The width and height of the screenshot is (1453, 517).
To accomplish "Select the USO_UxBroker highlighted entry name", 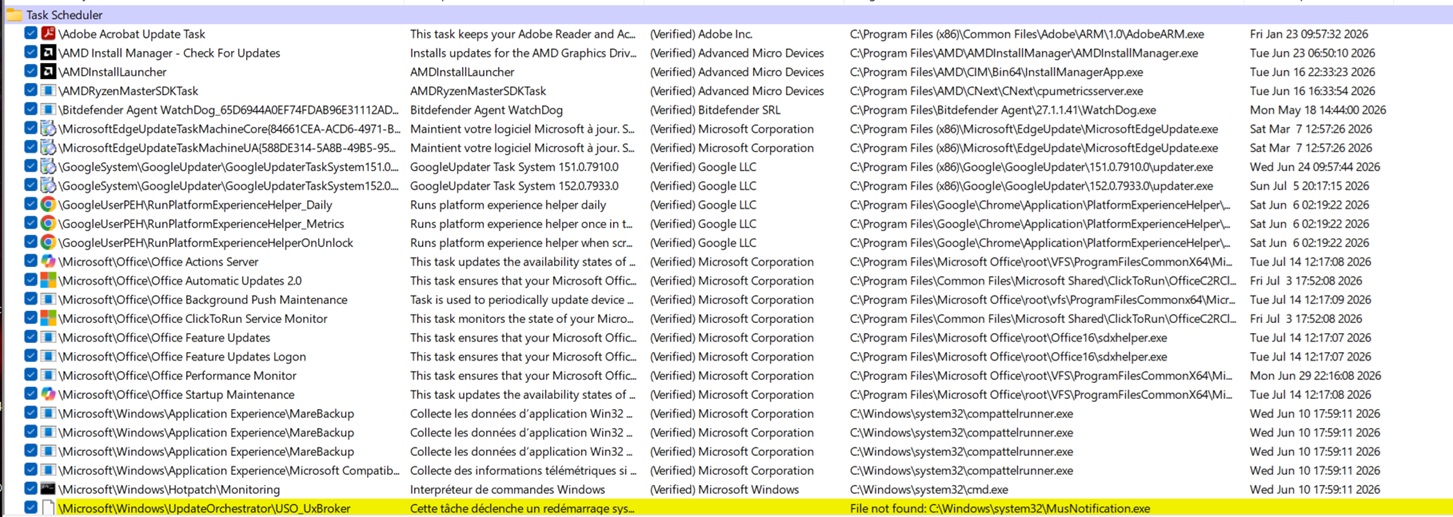I will point(204,509).
